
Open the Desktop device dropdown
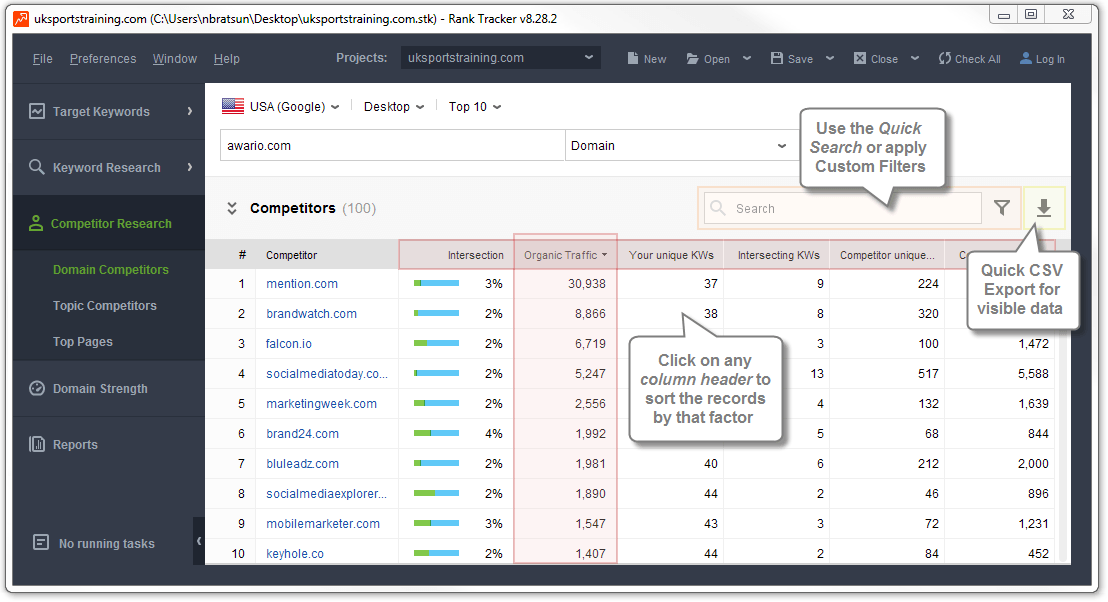click(394, 106)
